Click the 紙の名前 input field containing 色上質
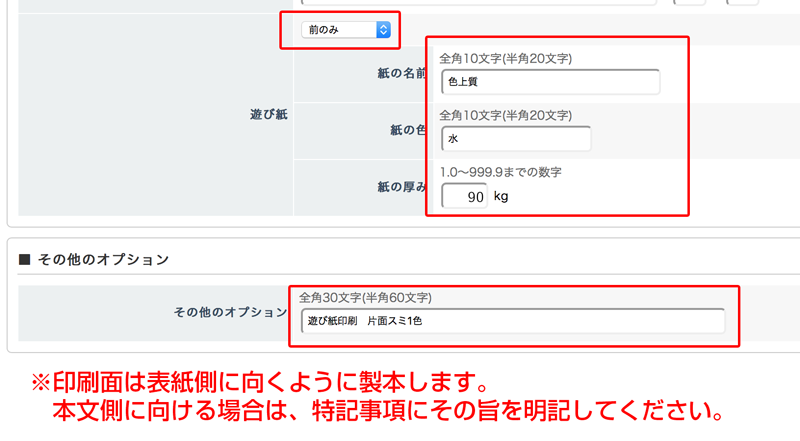800x441 pixels. point(551,82)
